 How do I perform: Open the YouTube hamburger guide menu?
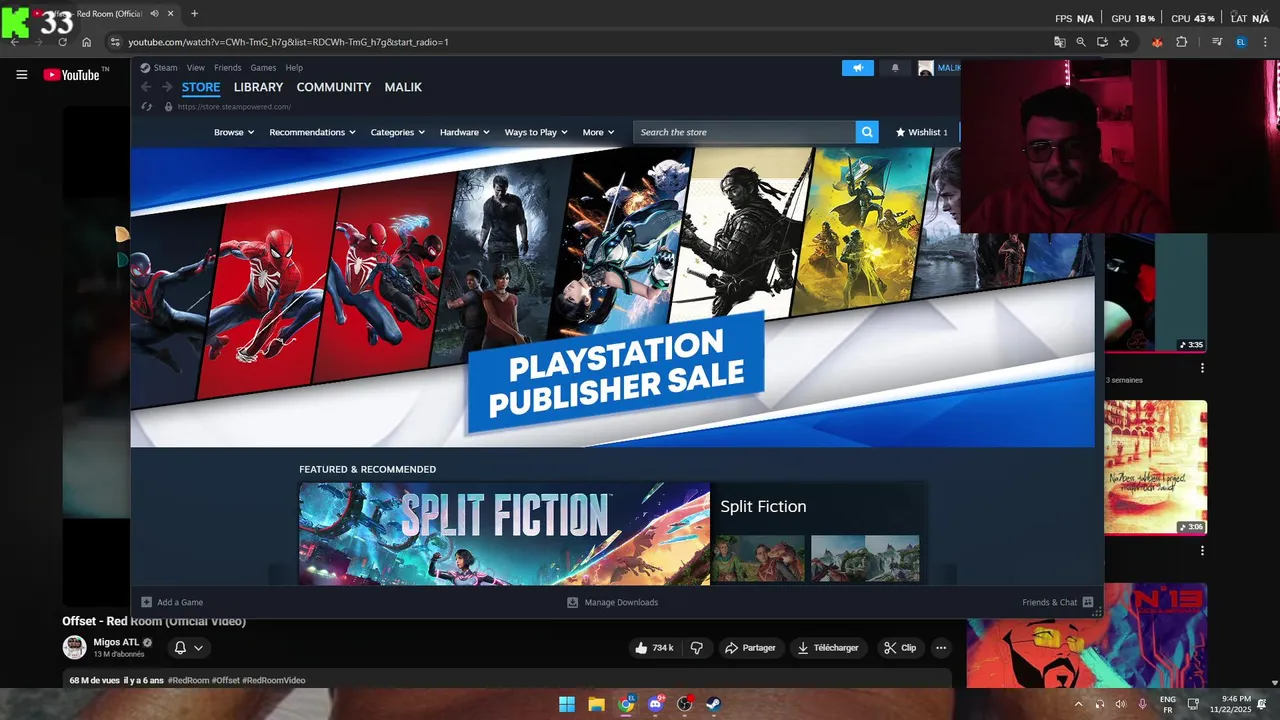[x=21, y=75]
